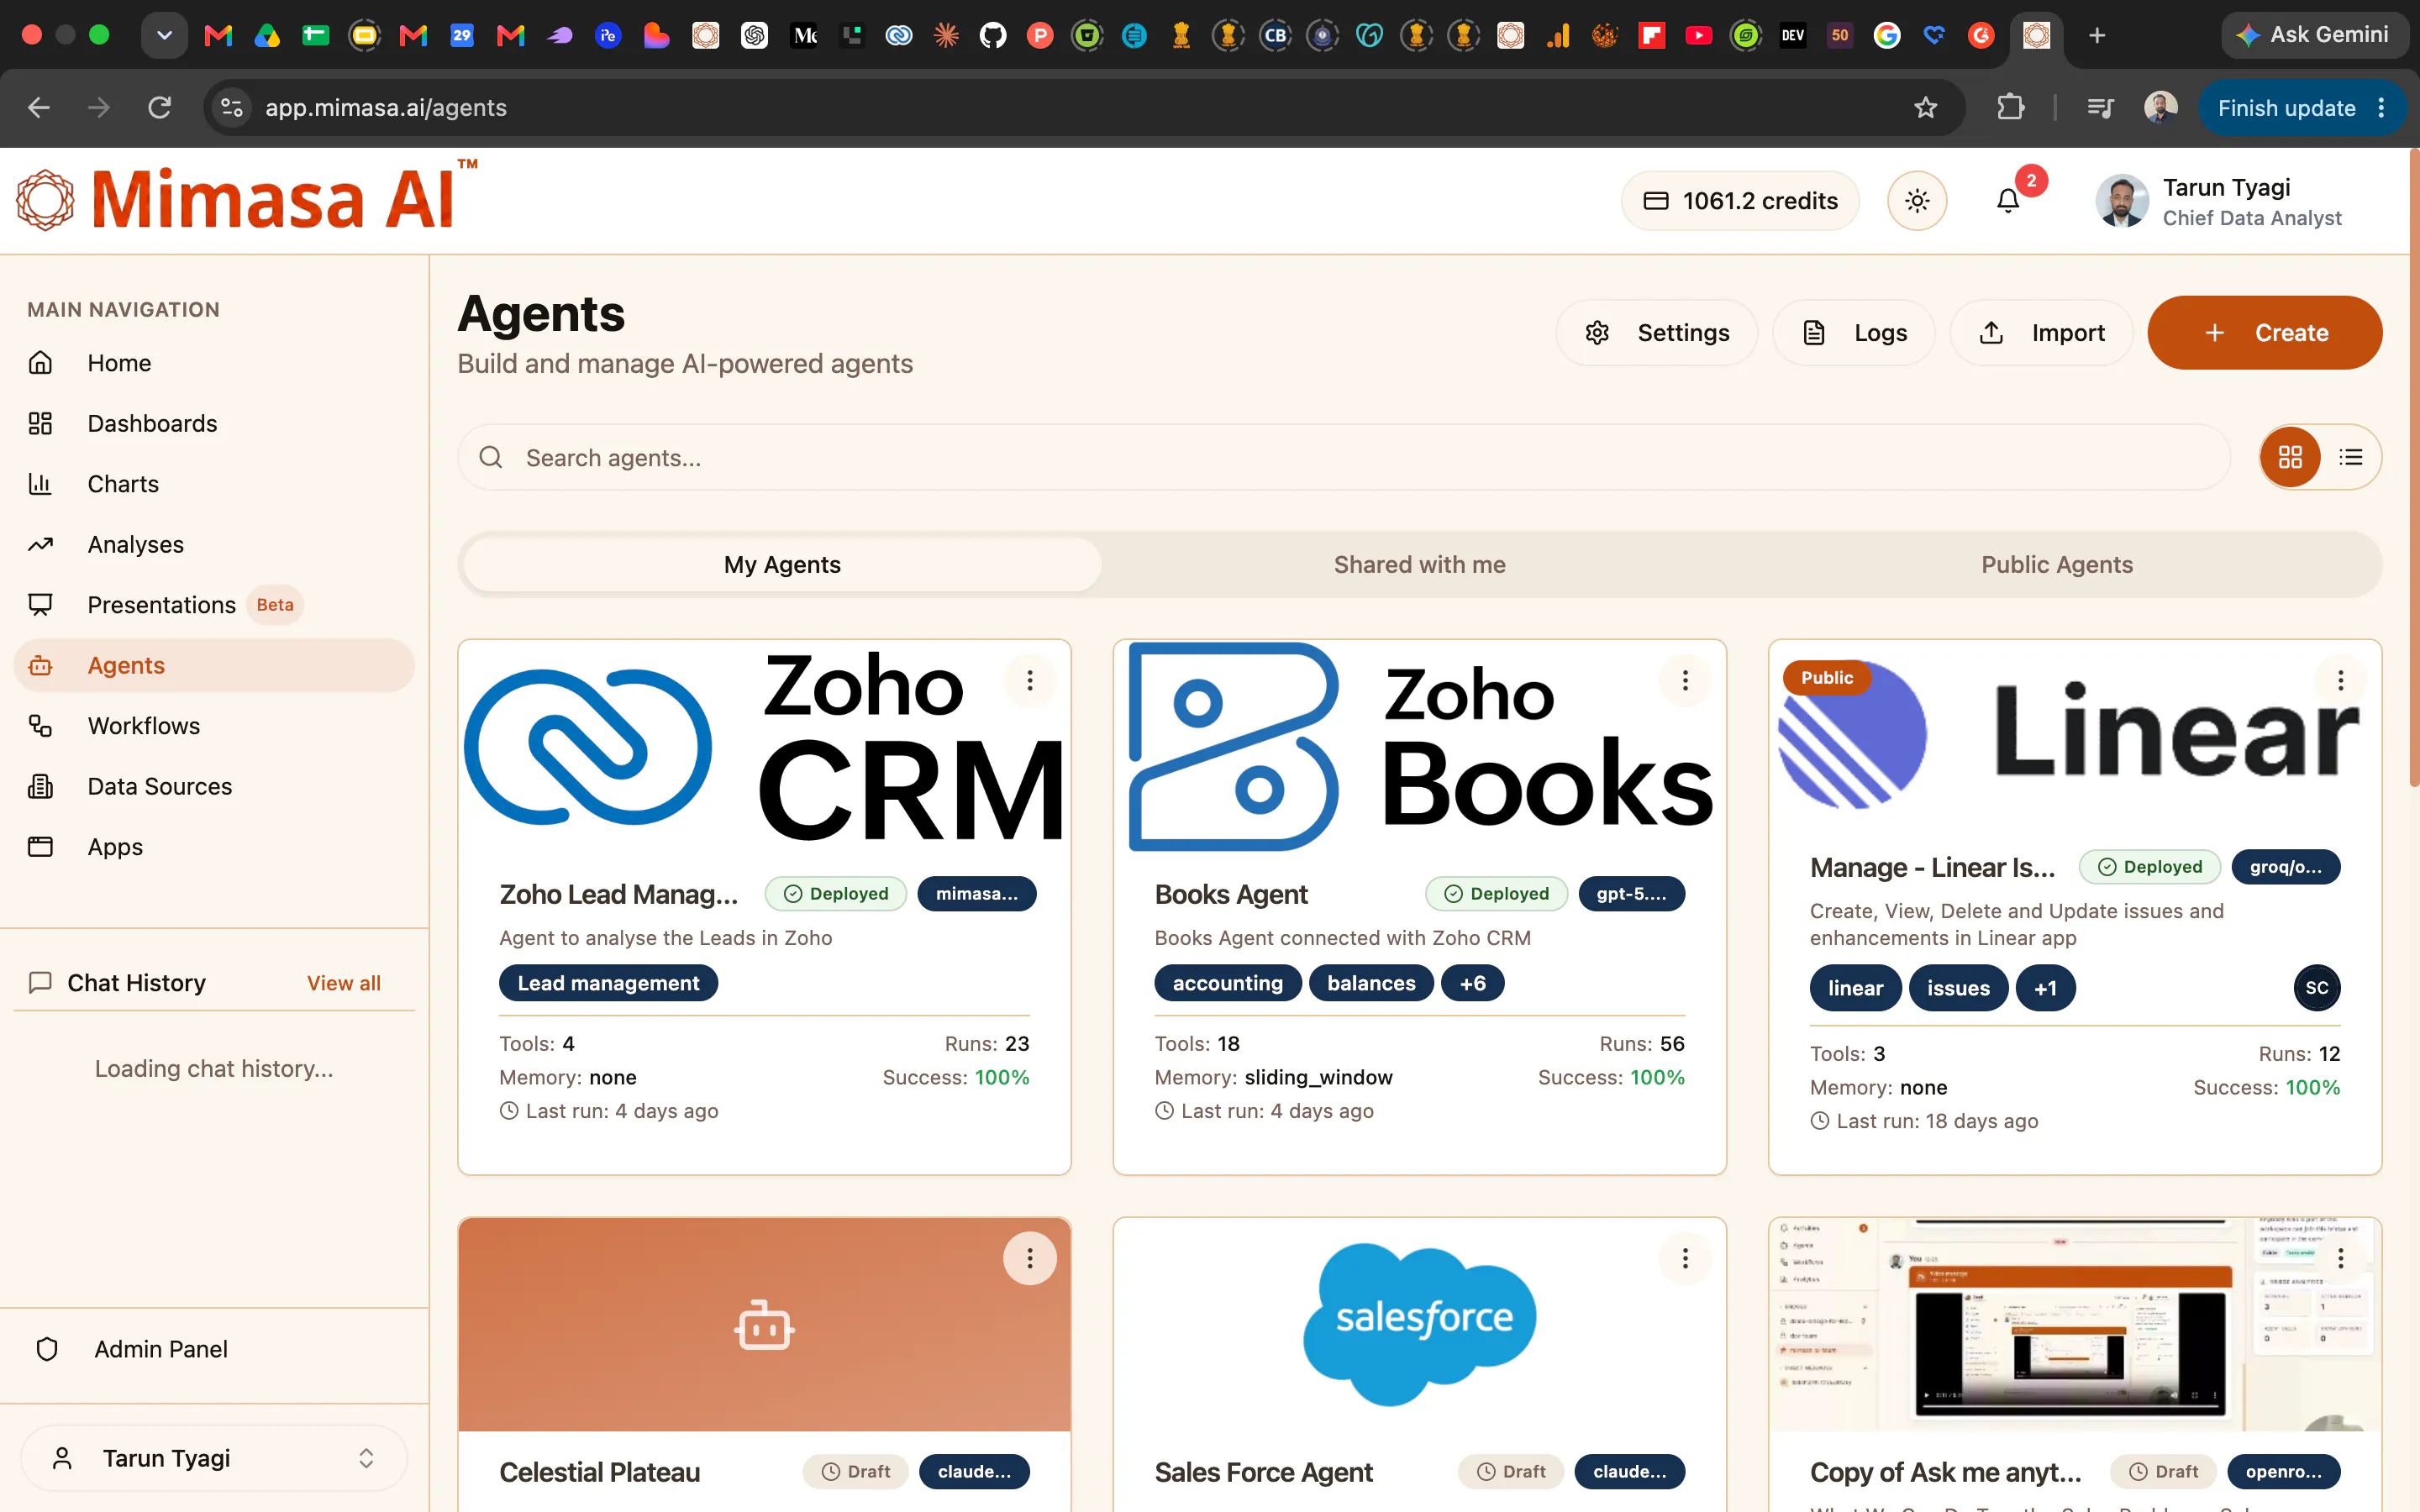Click the Agents sidebar robot icon

[40, 665]
